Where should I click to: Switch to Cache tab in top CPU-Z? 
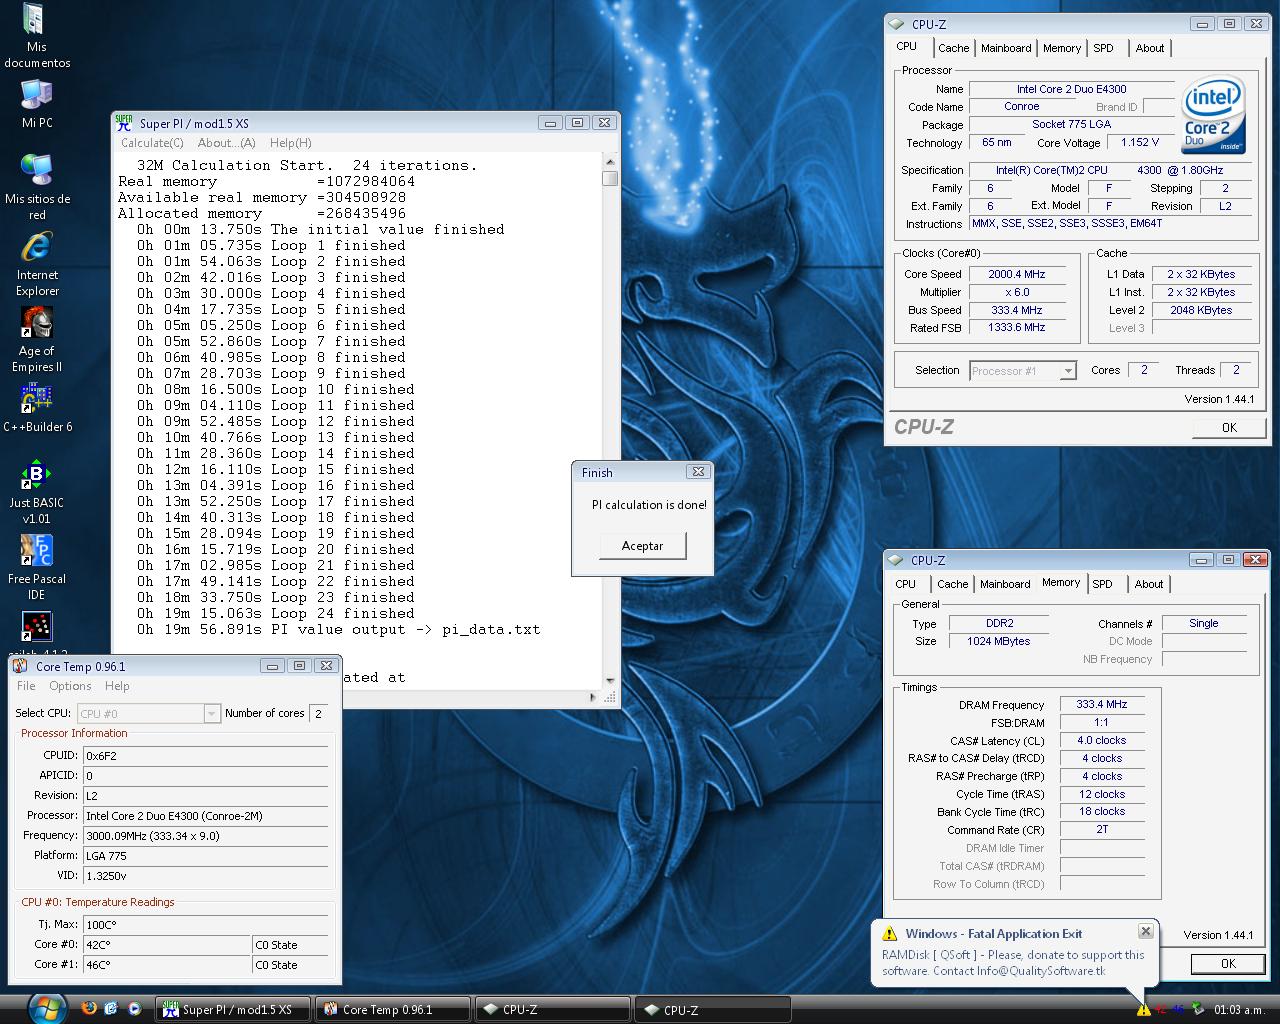point(953,48)
